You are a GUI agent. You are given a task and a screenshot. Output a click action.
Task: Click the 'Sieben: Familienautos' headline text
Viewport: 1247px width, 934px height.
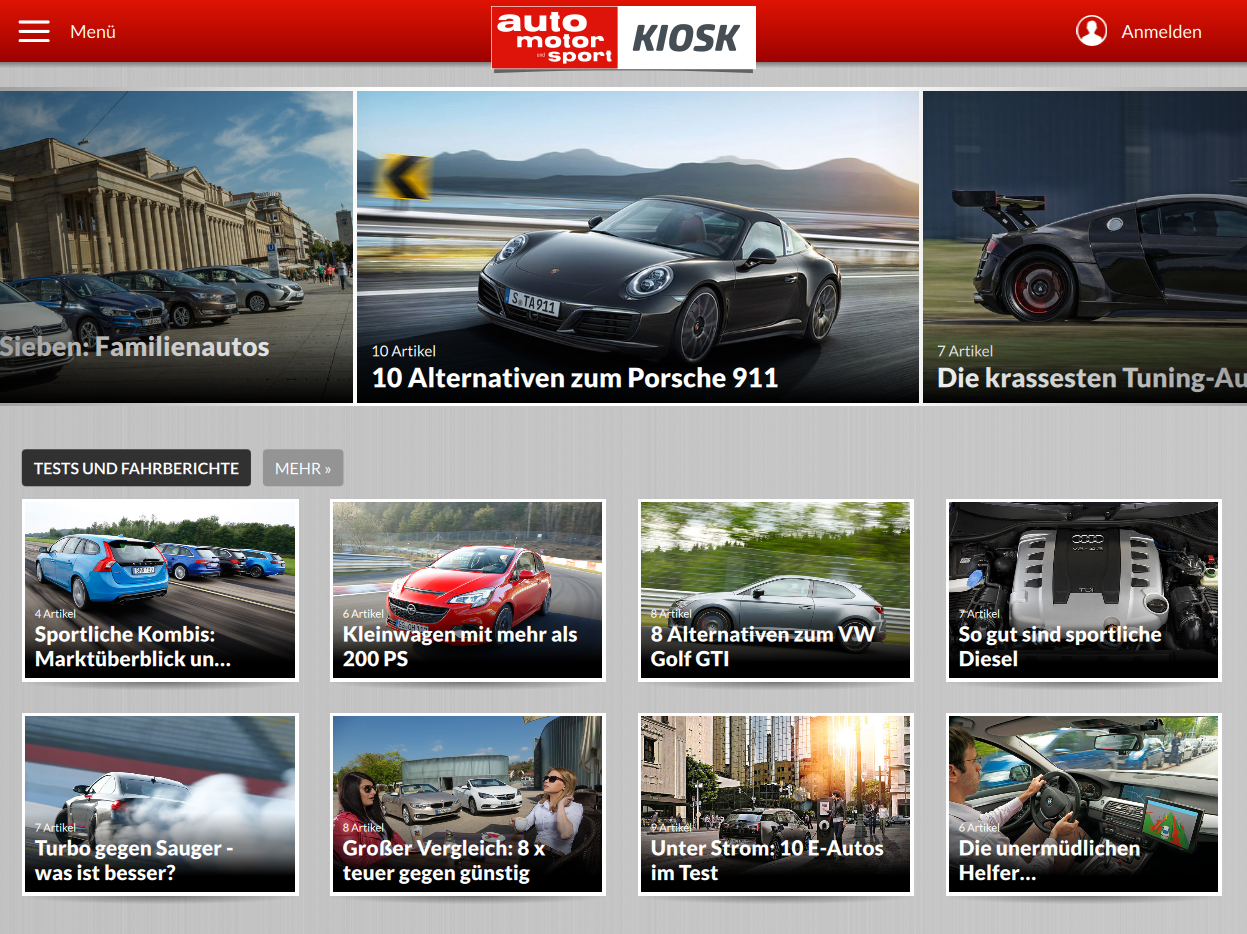tap(135, 347)
